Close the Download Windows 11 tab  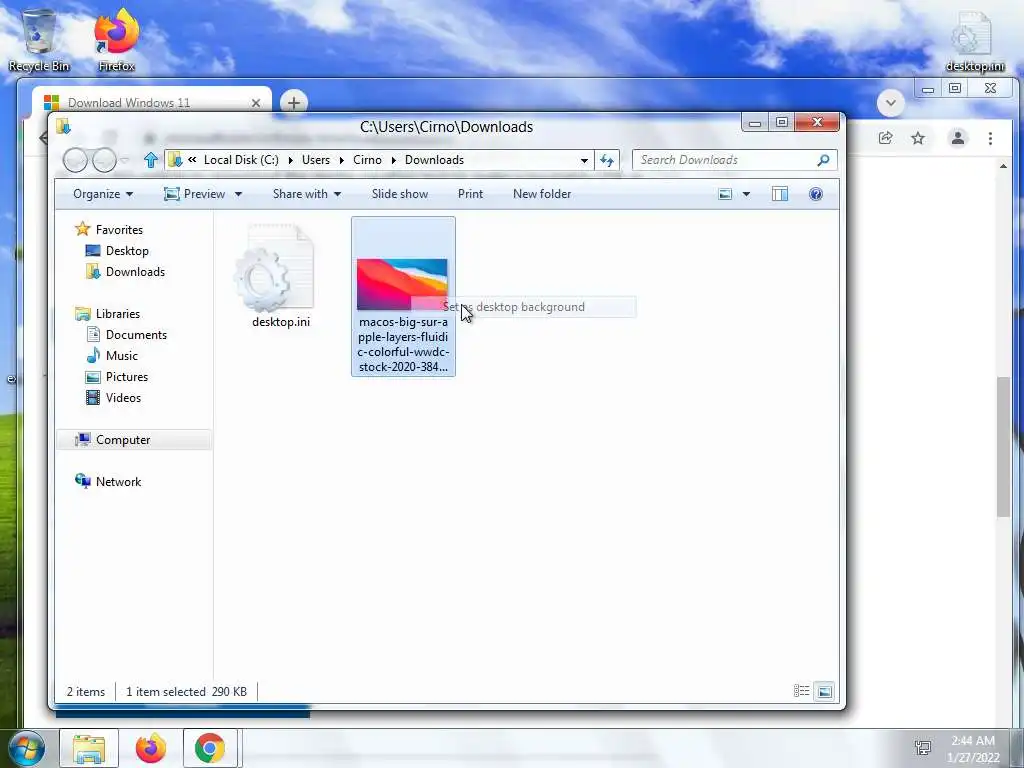click(256, 103)
